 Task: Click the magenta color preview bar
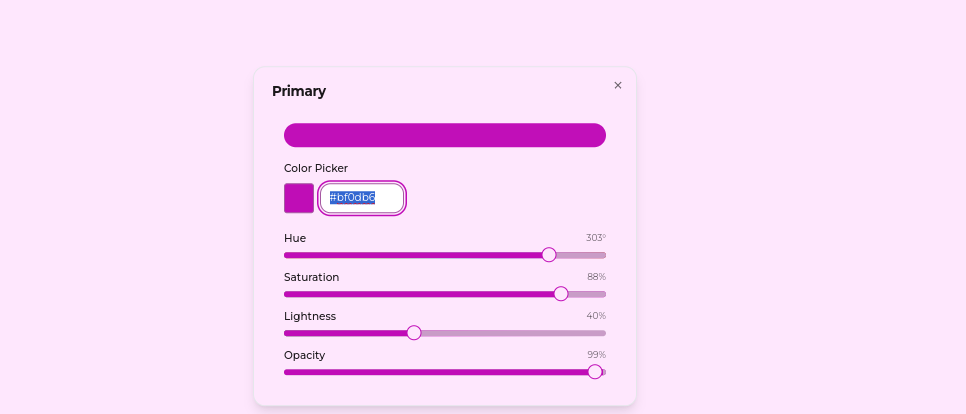click(445, 135)
